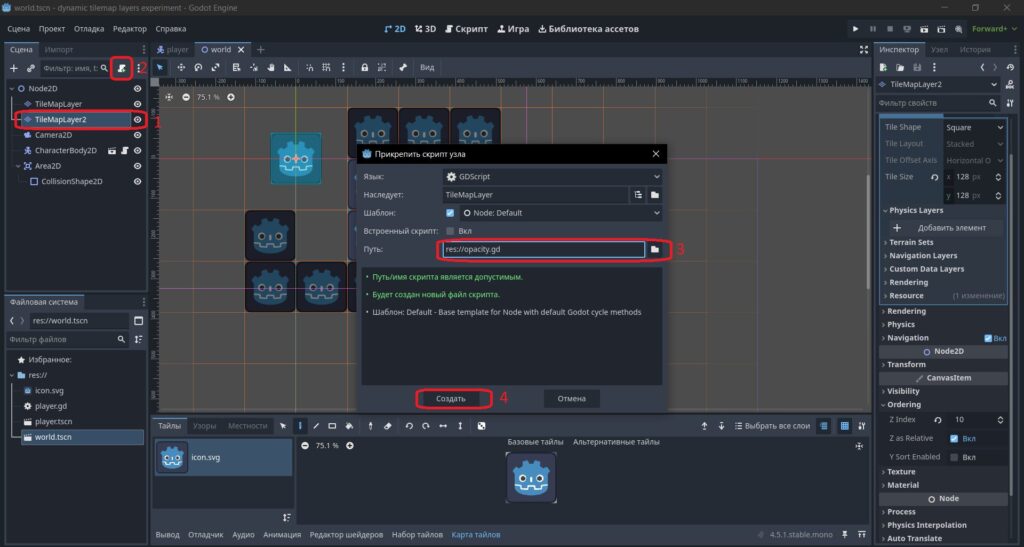Viewport: 1024px width, 547px height.
Task: Expand the Custom Data Layers section
Action: tap(925, 269)
